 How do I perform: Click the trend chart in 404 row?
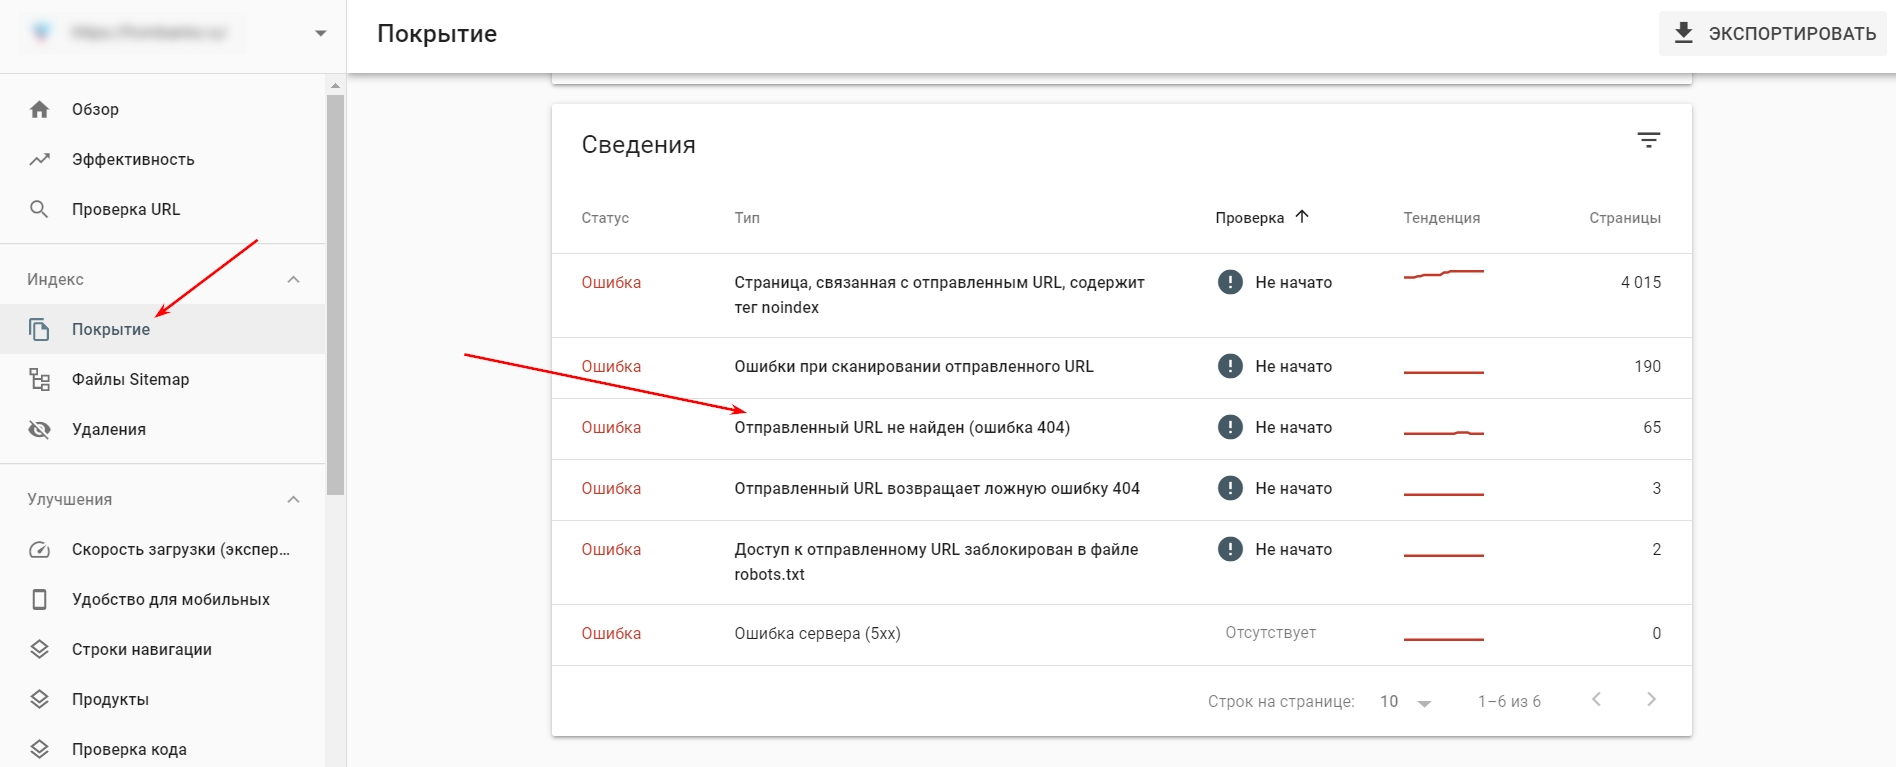coord(1443,432)
